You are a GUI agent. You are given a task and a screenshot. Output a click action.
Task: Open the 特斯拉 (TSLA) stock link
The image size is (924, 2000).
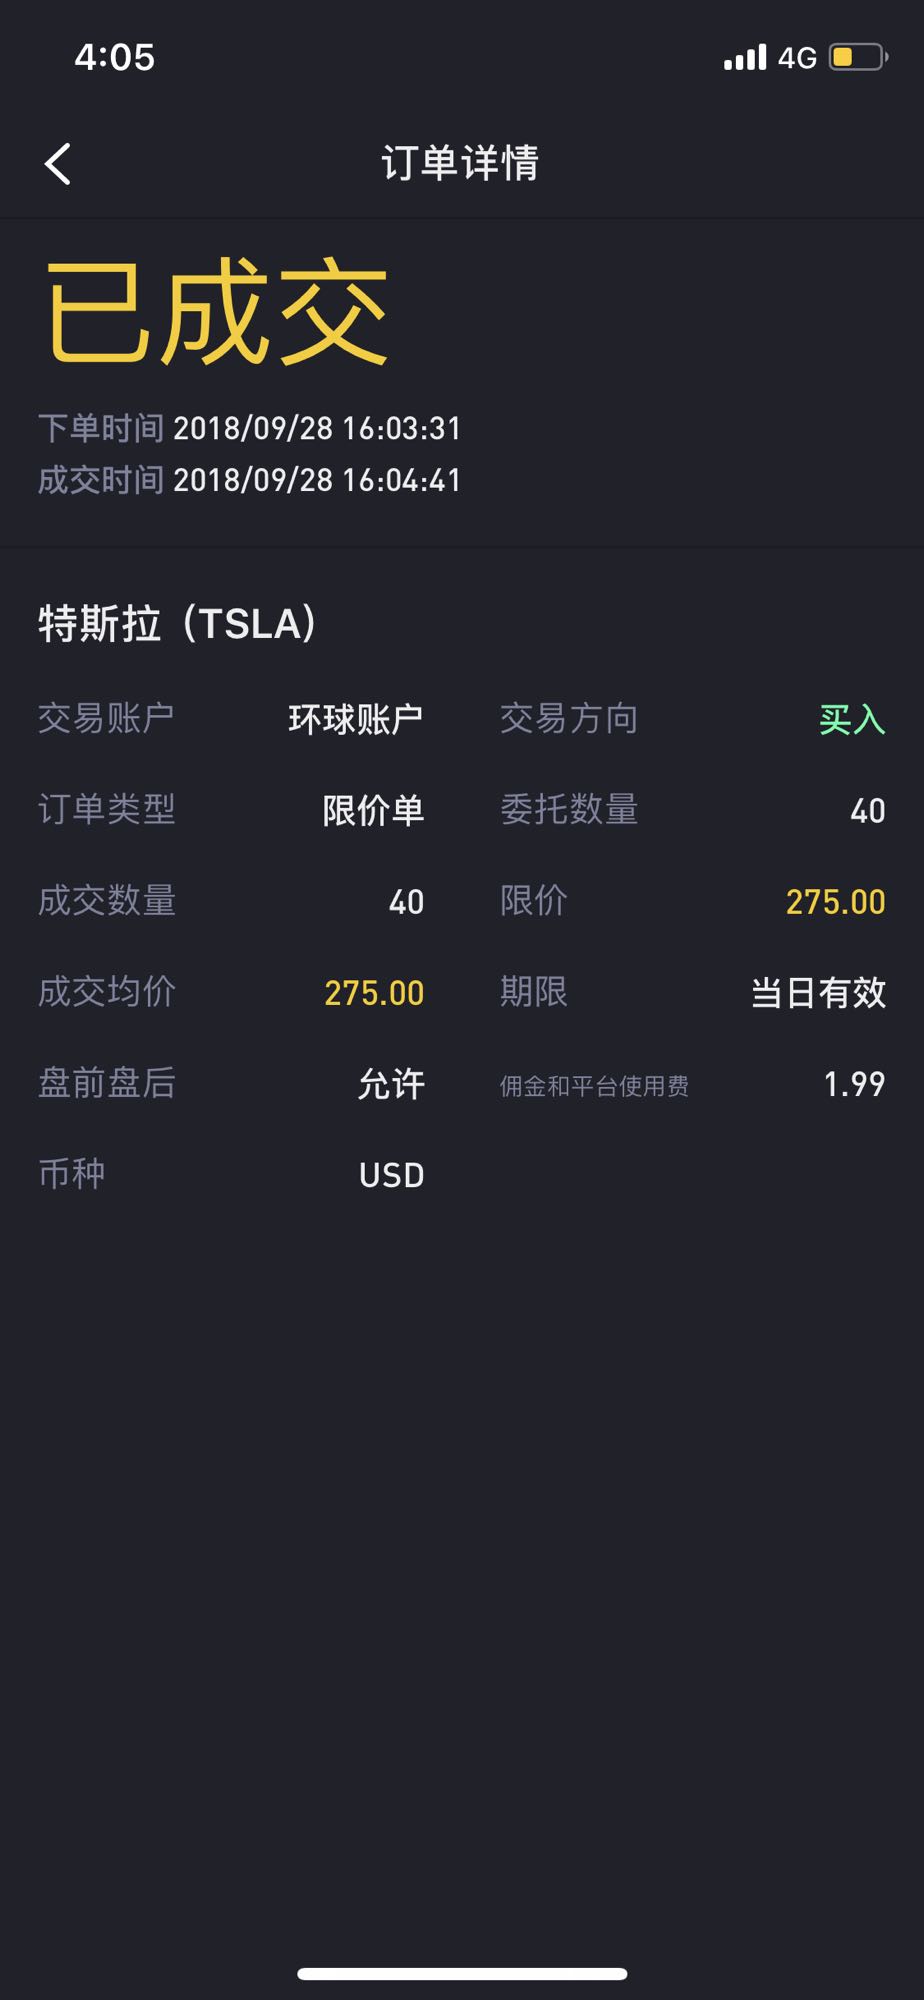pos(178,624)
